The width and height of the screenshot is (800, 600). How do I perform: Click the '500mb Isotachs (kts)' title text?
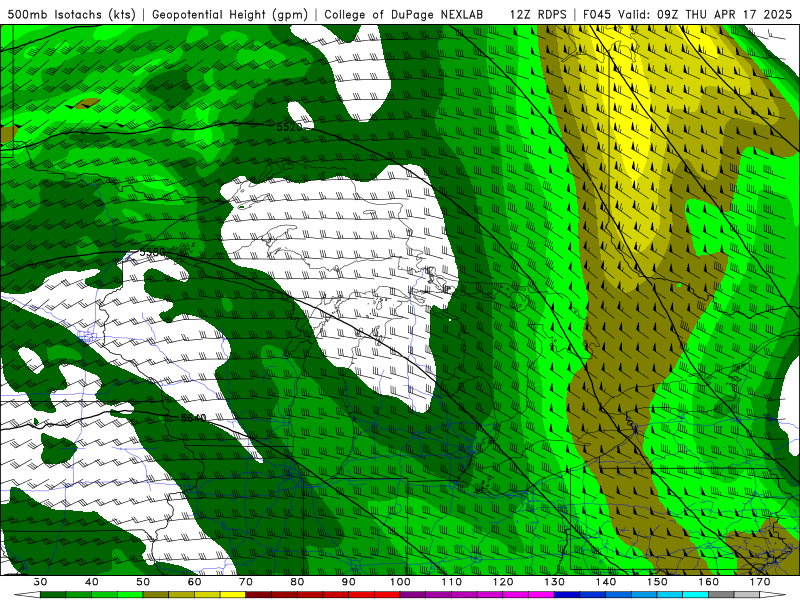71,14
